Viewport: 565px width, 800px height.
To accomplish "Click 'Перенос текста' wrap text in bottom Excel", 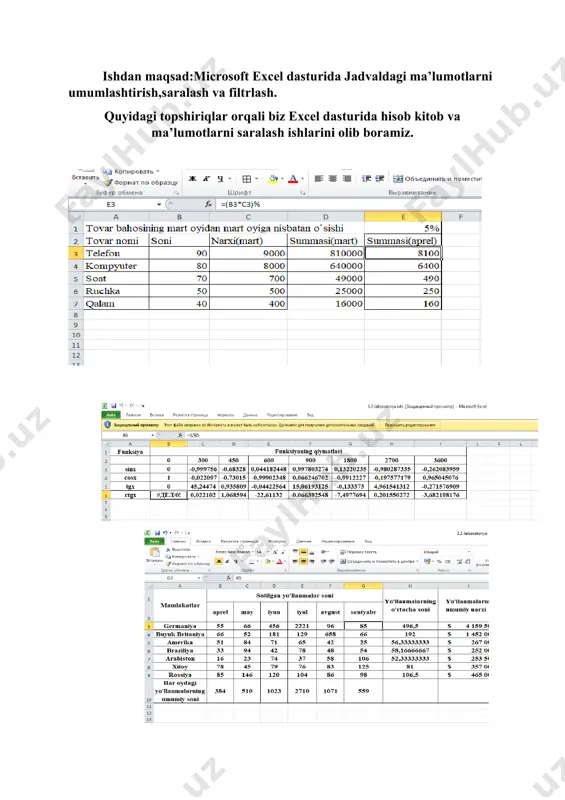I will point(358,552).
